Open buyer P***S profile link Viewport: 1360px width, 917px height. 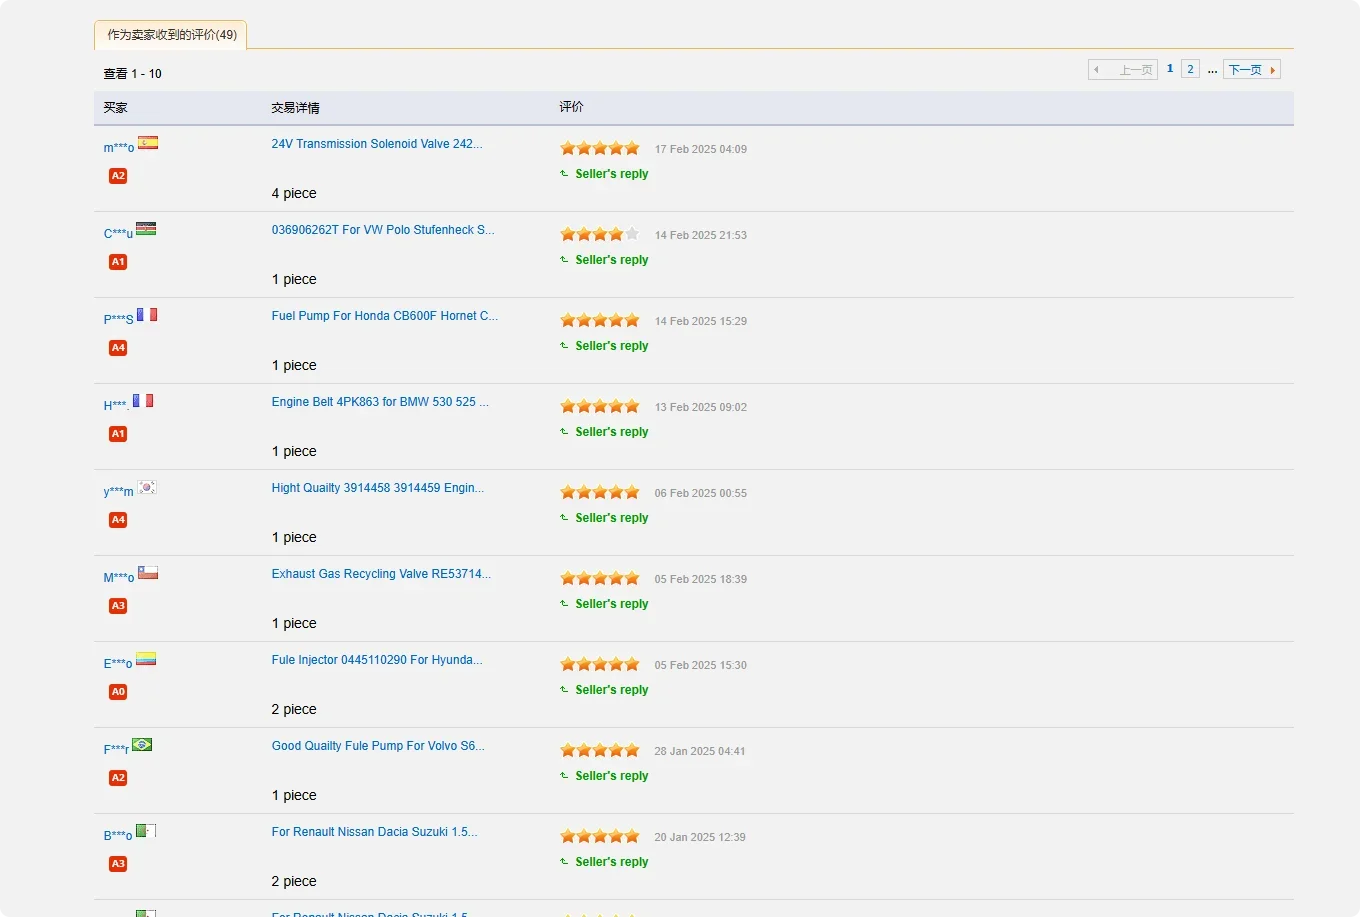point(118,320)
